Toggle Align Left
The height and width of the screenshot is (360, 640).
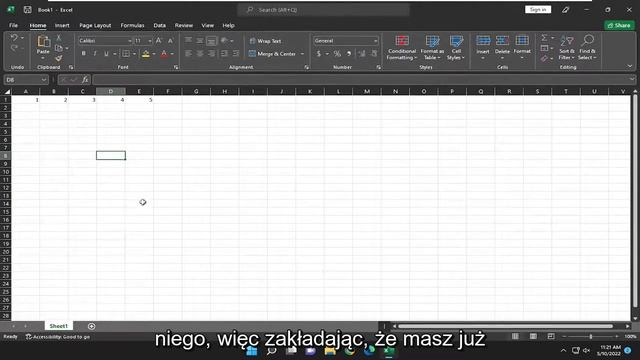pyautogui.click(x=188, y=53)
